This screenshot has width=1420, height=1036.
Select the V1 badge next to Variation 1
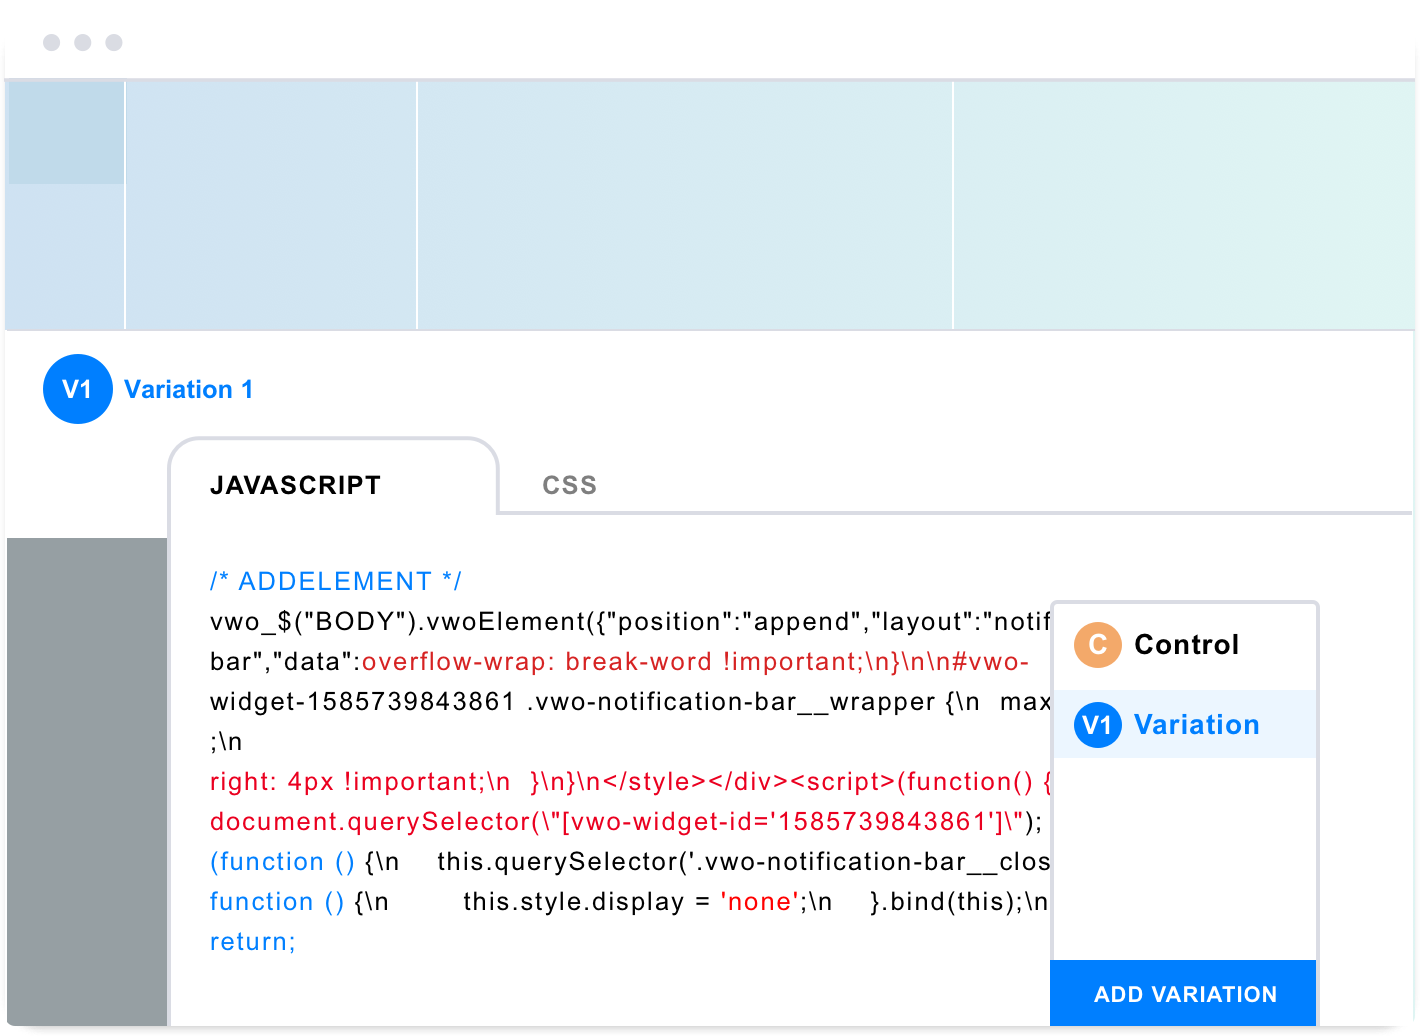coord(77,389)
